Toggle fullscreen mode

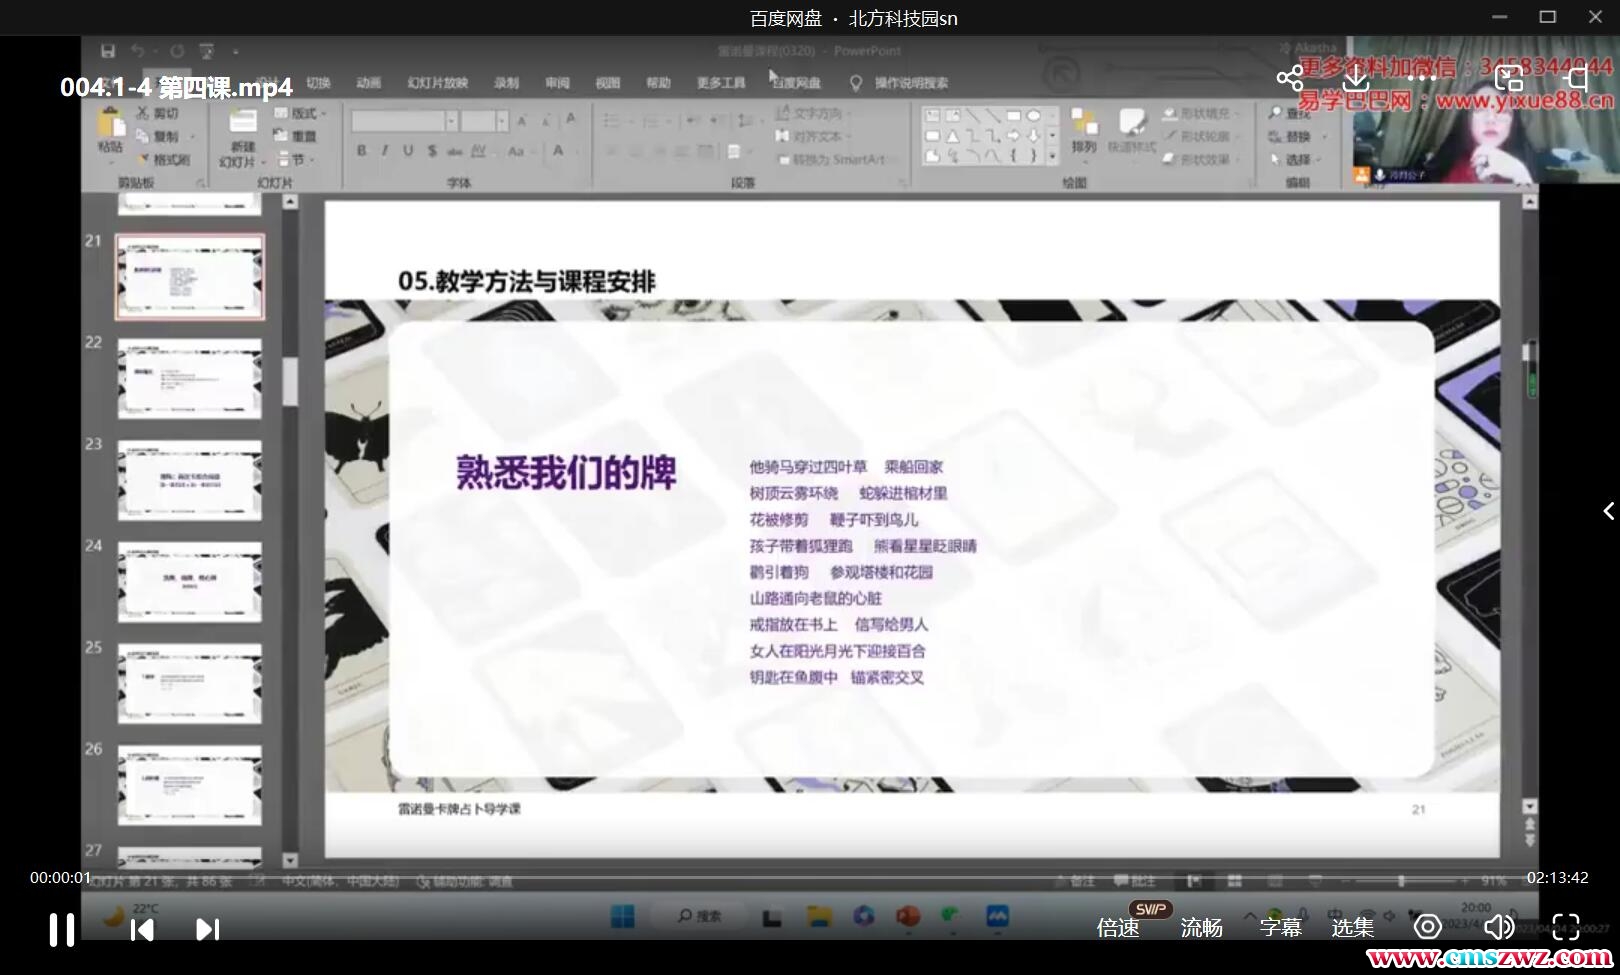tap(1565, 927)
